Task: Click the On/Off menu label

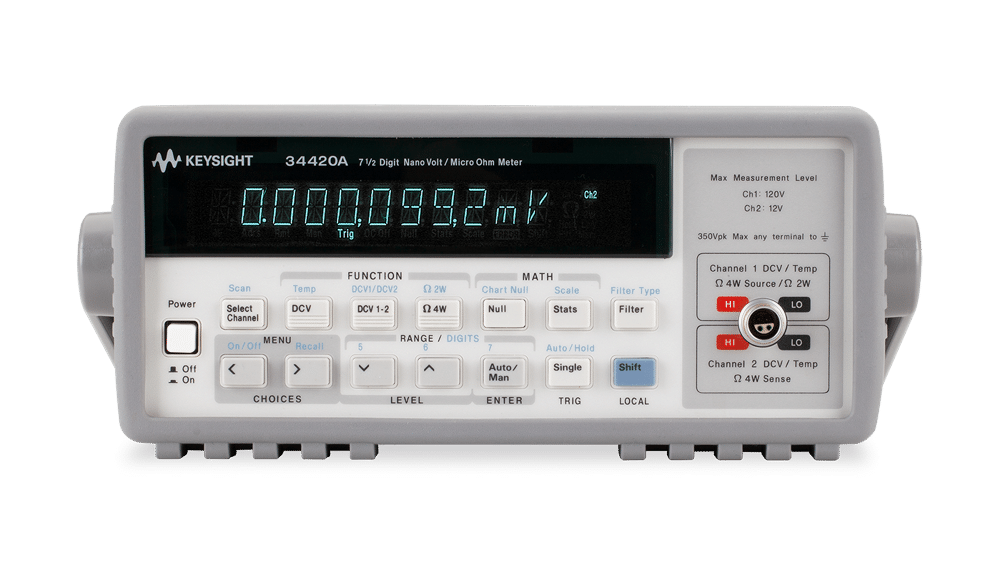Action: coord(244,346)
